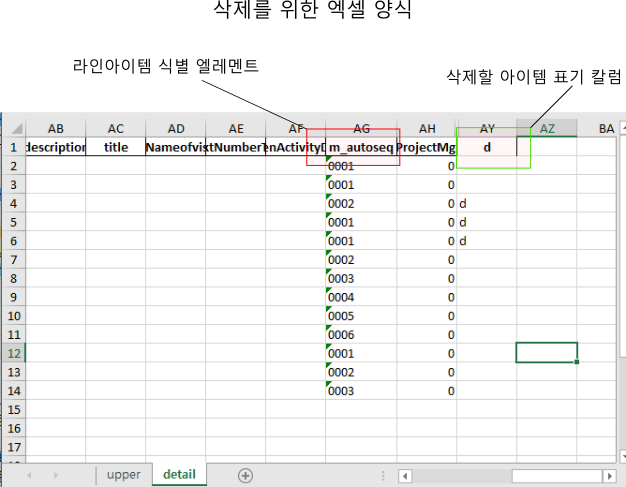Click the description header cell in AB1
626x487 pixels.
click(x=56, y=147)
